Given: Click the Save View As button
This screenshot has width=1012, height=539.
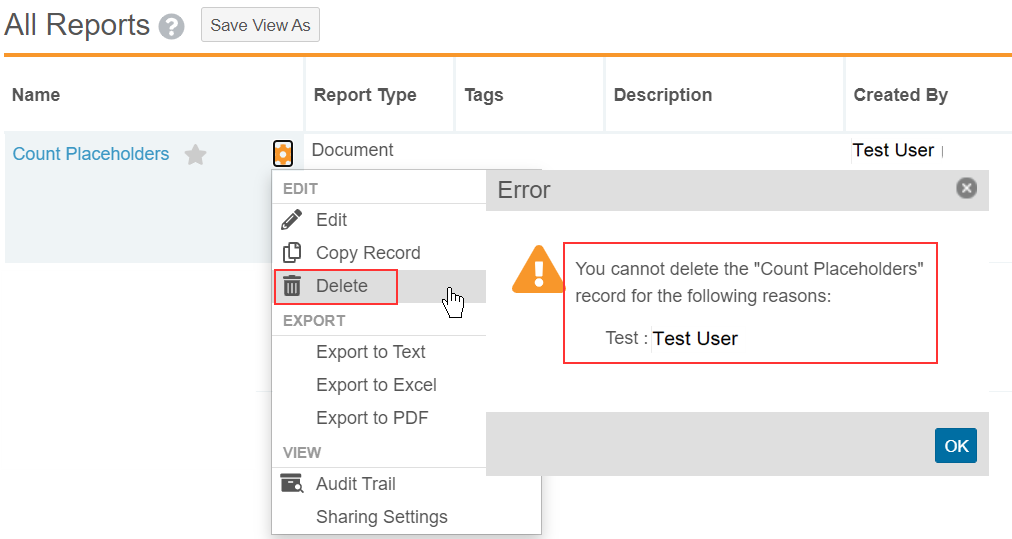Looking at the screenshot, I should 260,25.
